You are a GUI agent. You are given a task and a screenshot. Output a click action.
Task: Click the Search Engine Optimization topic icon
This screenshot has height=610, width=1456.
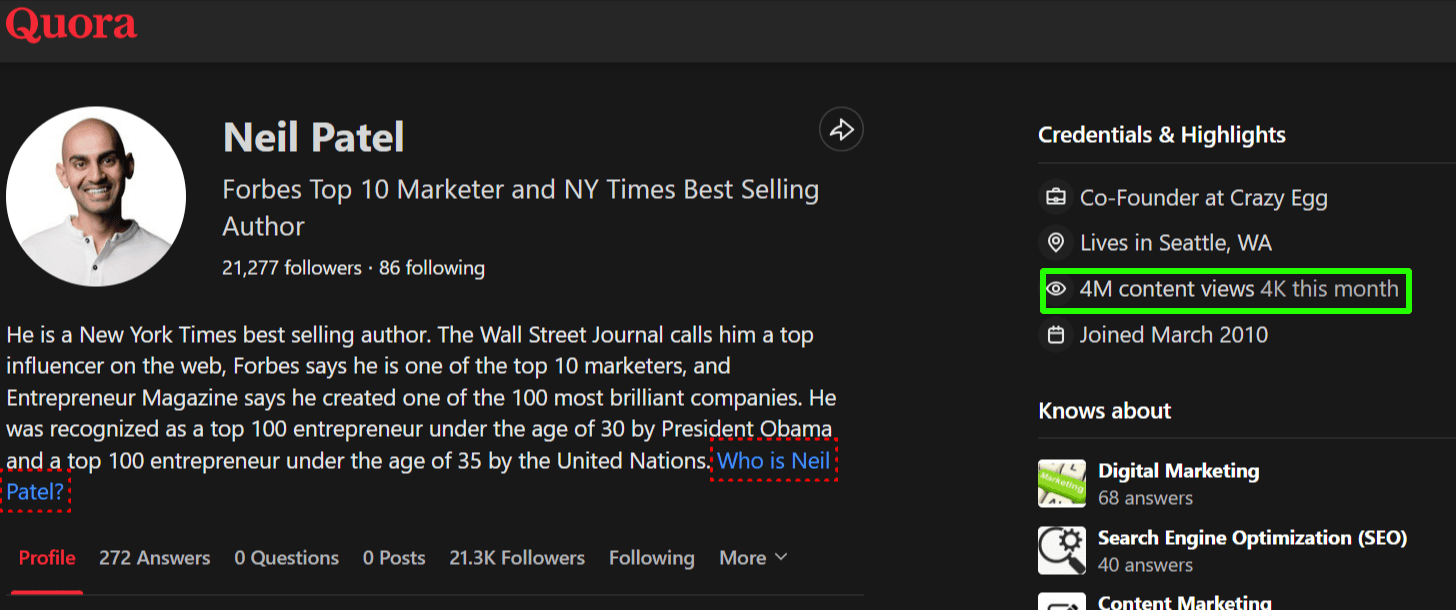tap(1061, 550)
